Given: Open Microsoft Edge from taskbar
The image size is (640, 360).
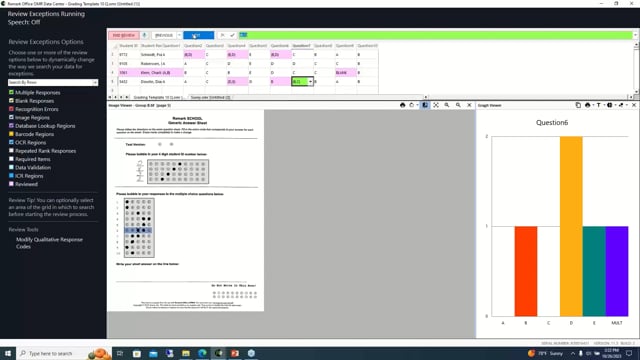Looking at the screenshot, I should coord(202,353).
